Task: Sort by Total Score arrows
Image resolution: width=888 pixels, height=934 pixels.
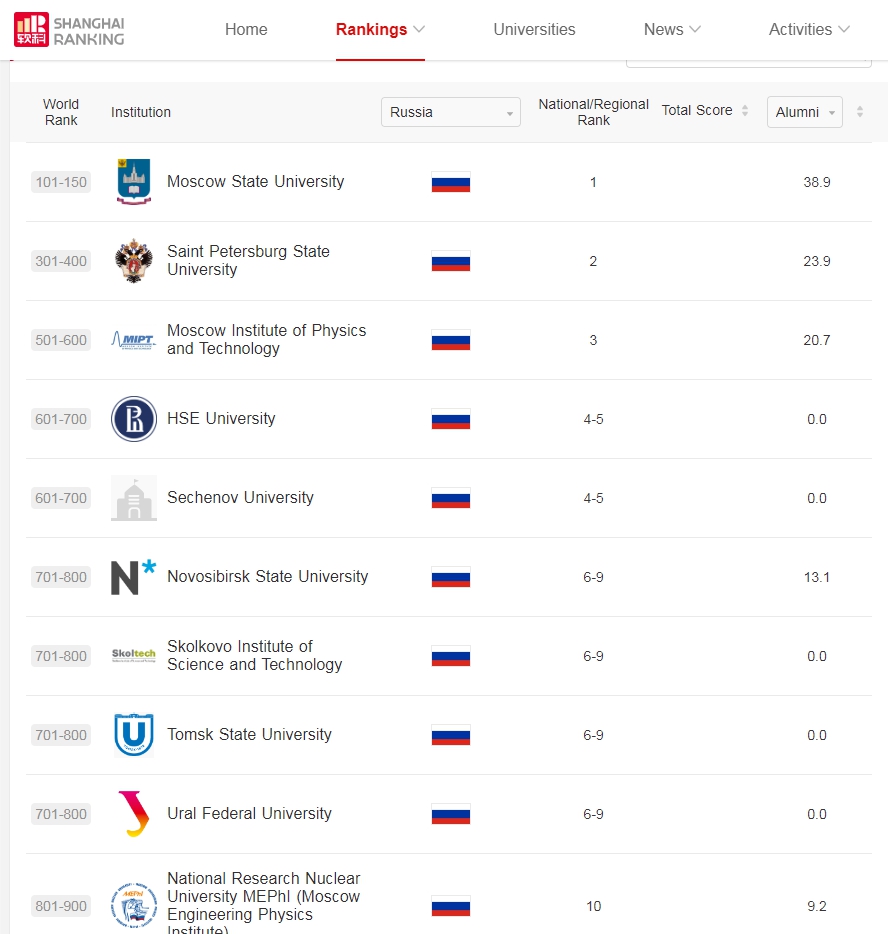Action: pyautogui.click(x=744, y=111)
